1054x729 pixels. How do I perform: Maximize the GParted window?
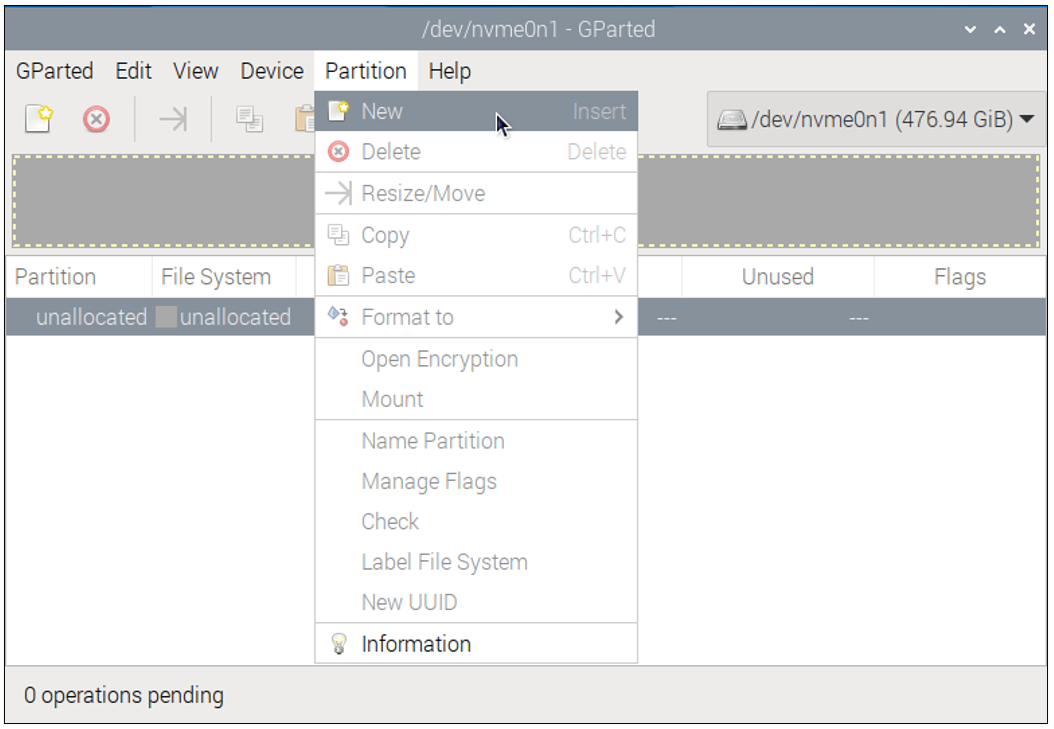pos(1000,29)
